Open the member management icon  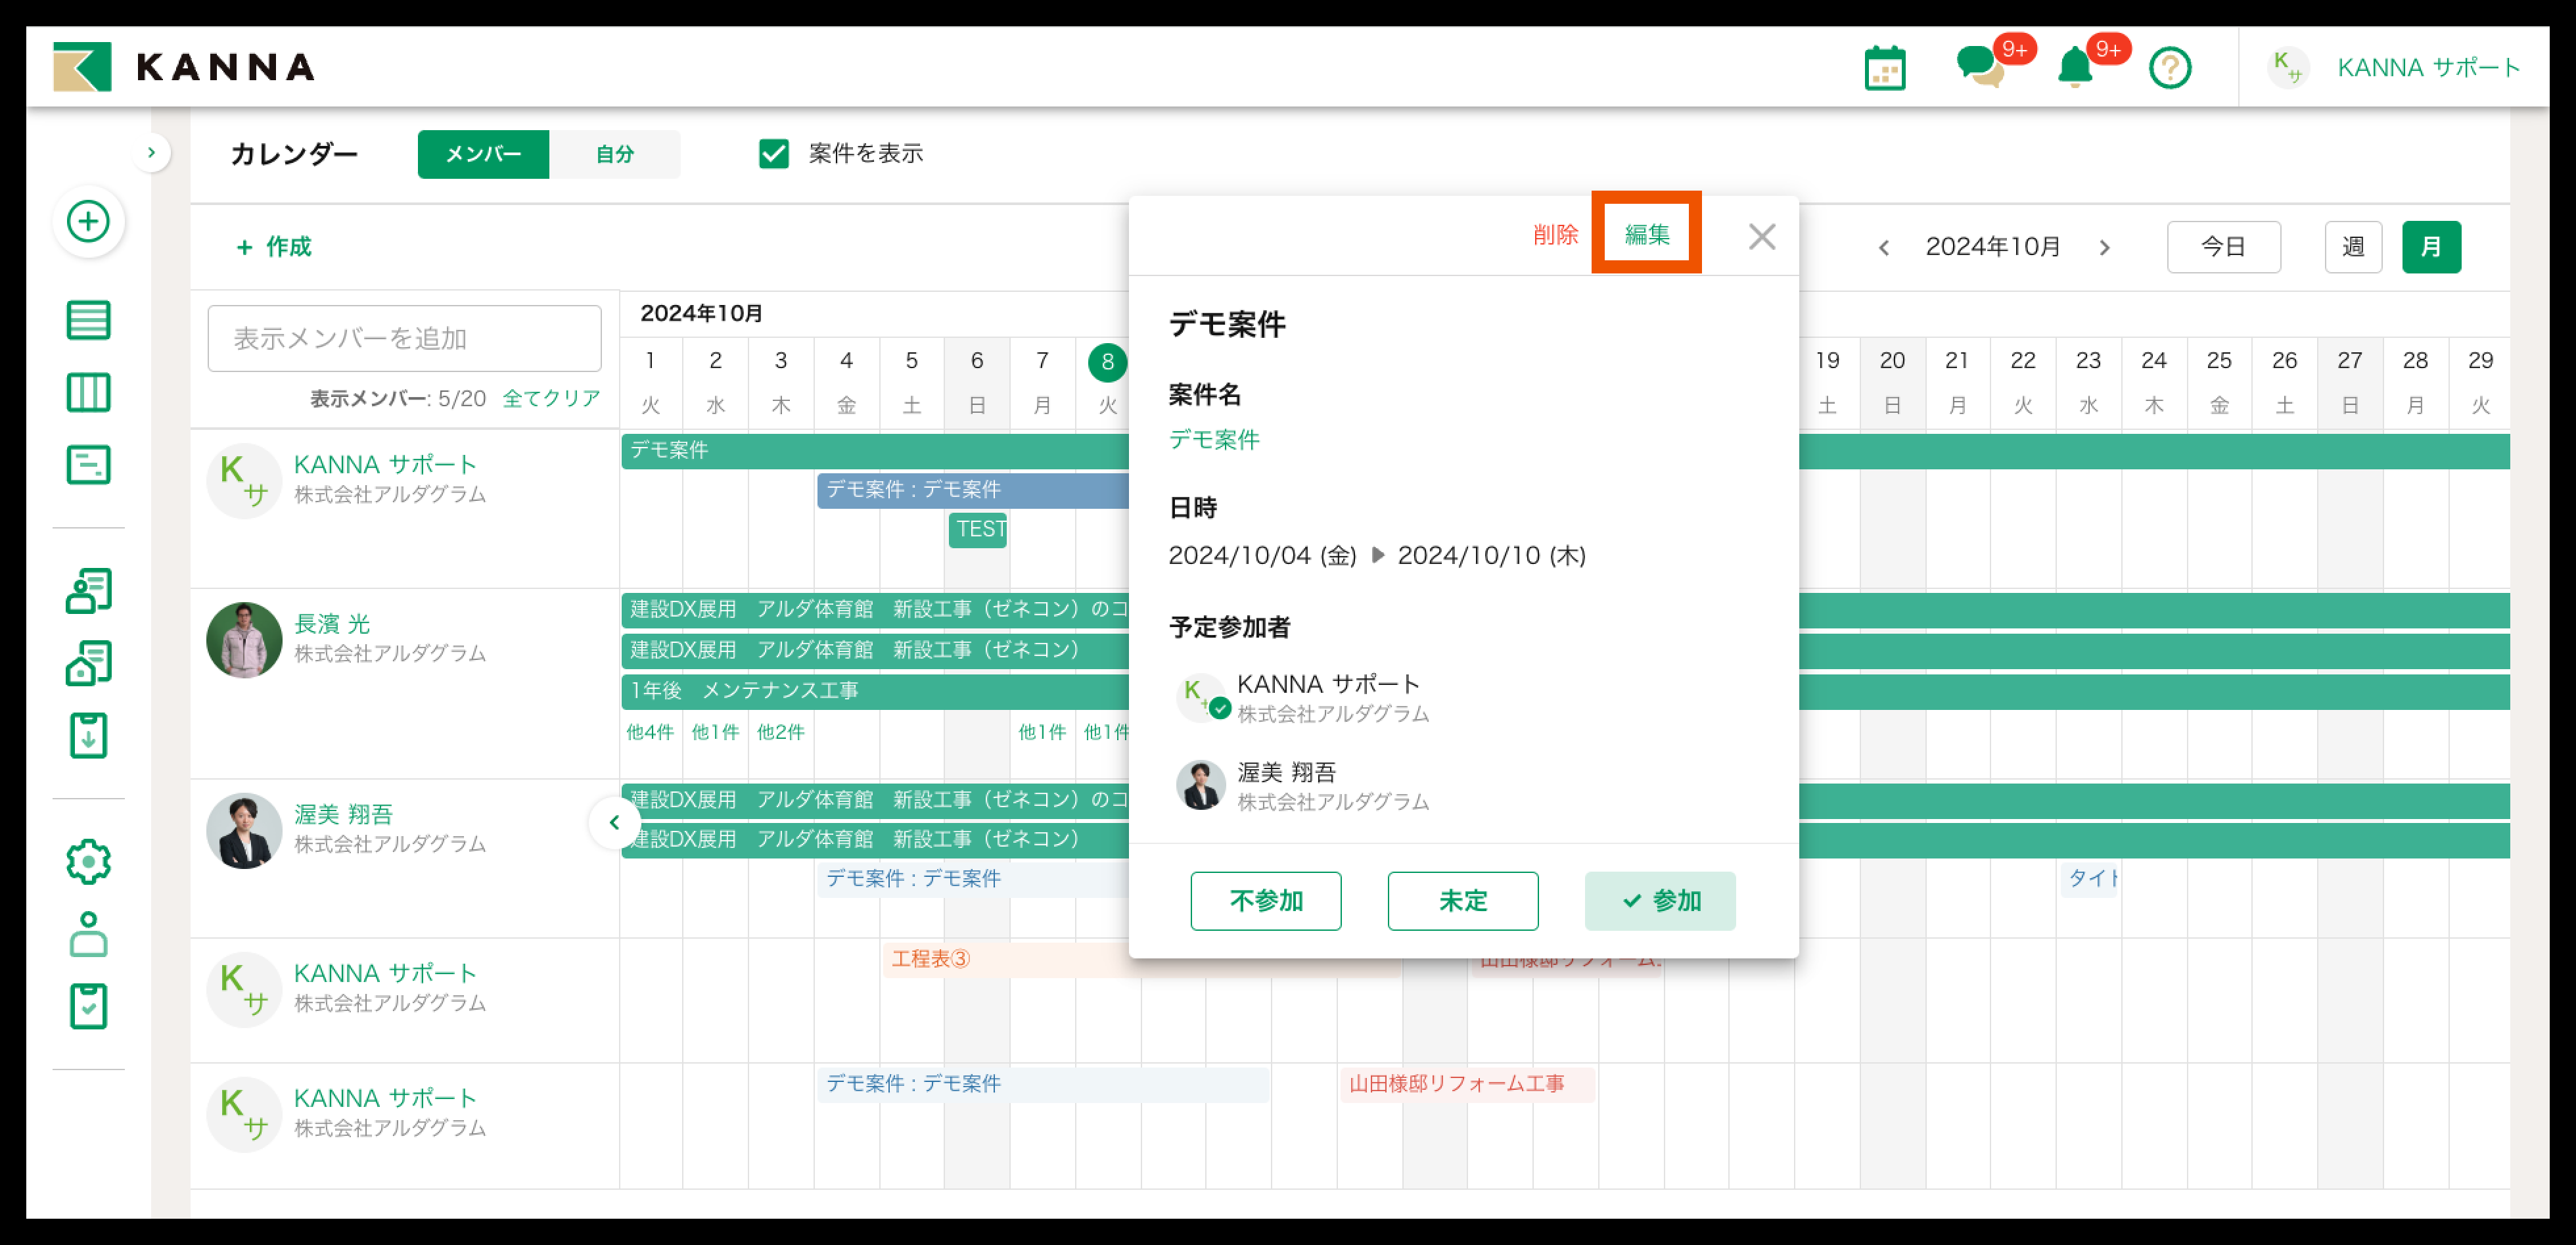88,591
